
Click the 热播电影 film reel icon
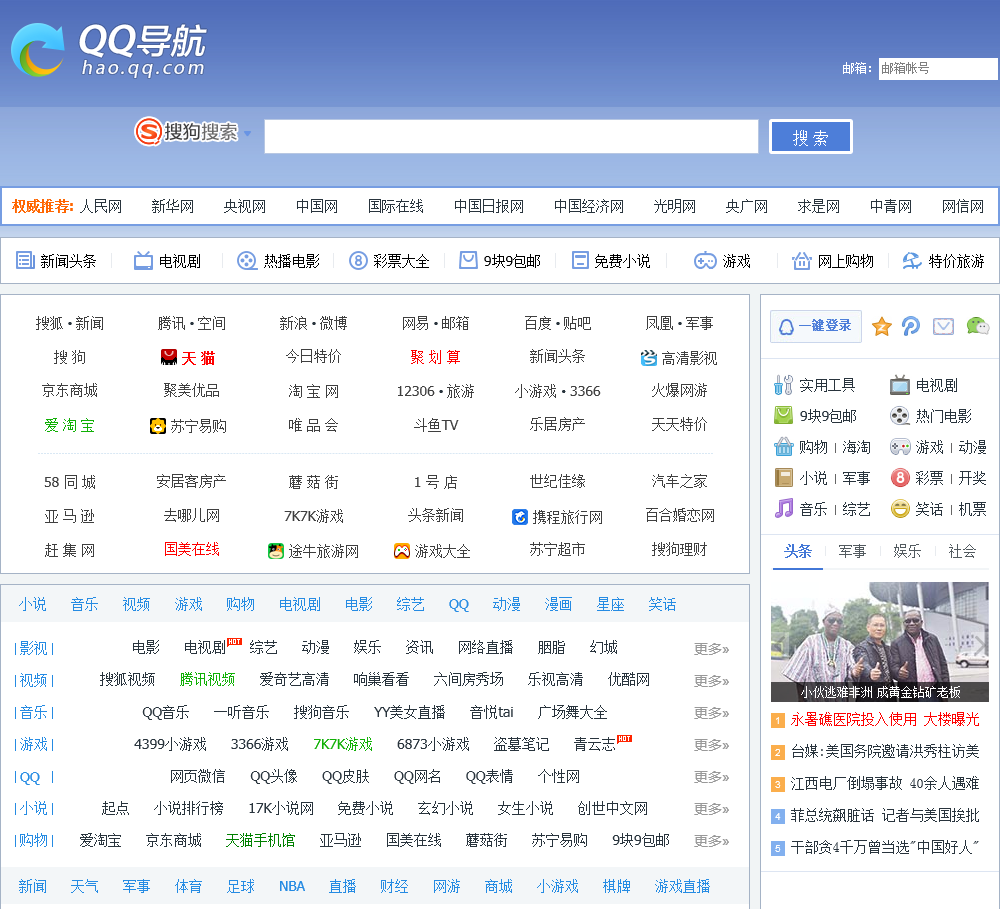pos(247,260)
